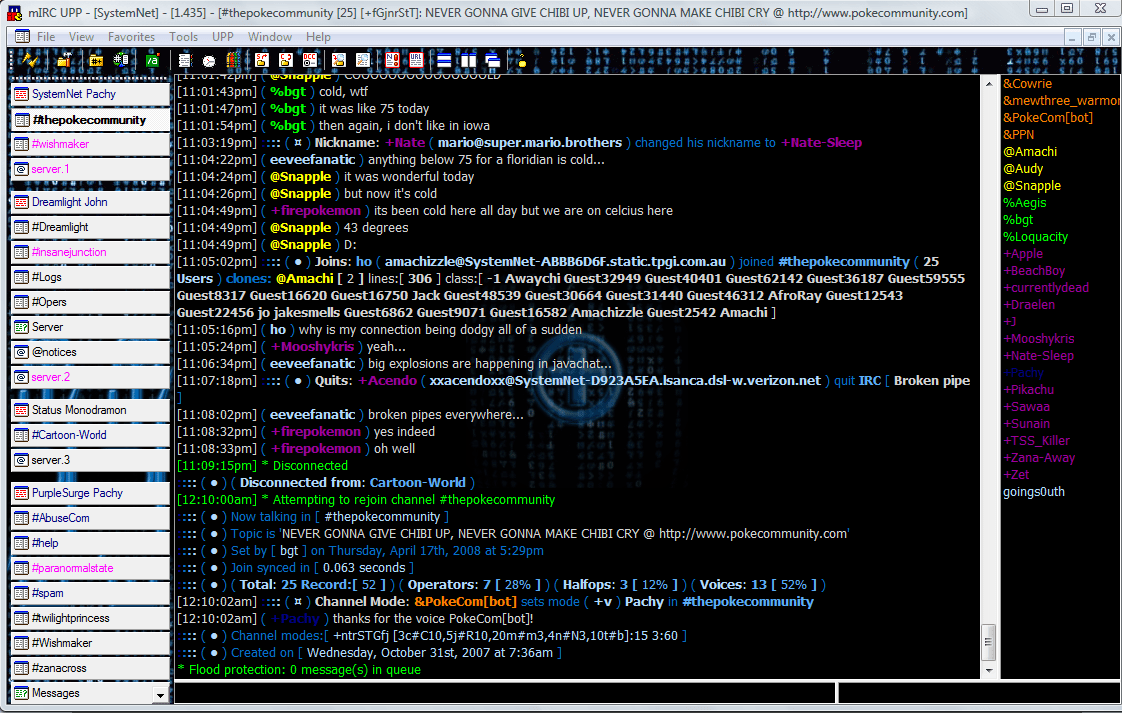Click the chat scrollbar down arrow

tap(989, 671)
